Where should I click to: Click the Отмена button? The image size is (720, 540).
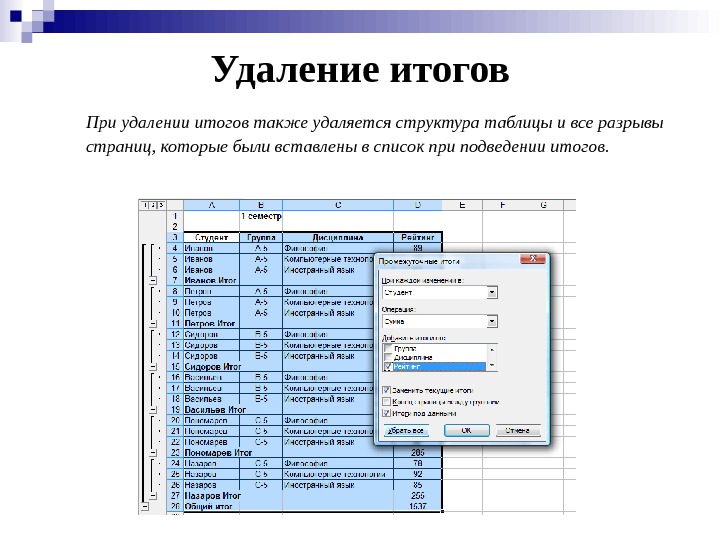(x=518, y=431)
